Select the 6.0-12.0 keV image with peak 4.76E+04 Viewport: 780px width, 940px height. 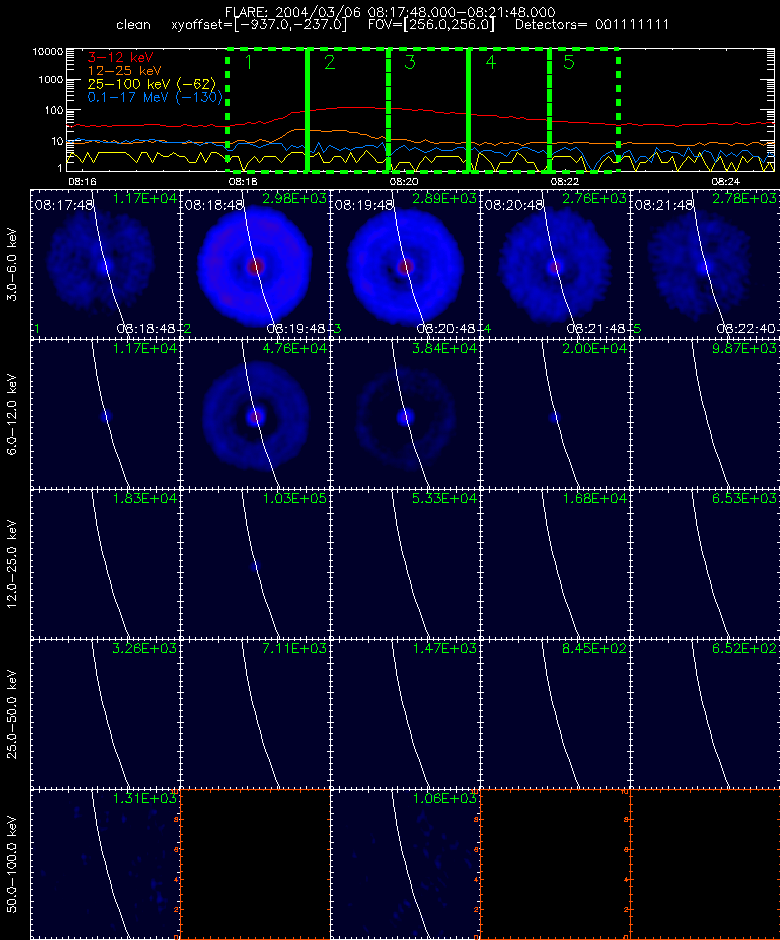[x=255, y=414]
